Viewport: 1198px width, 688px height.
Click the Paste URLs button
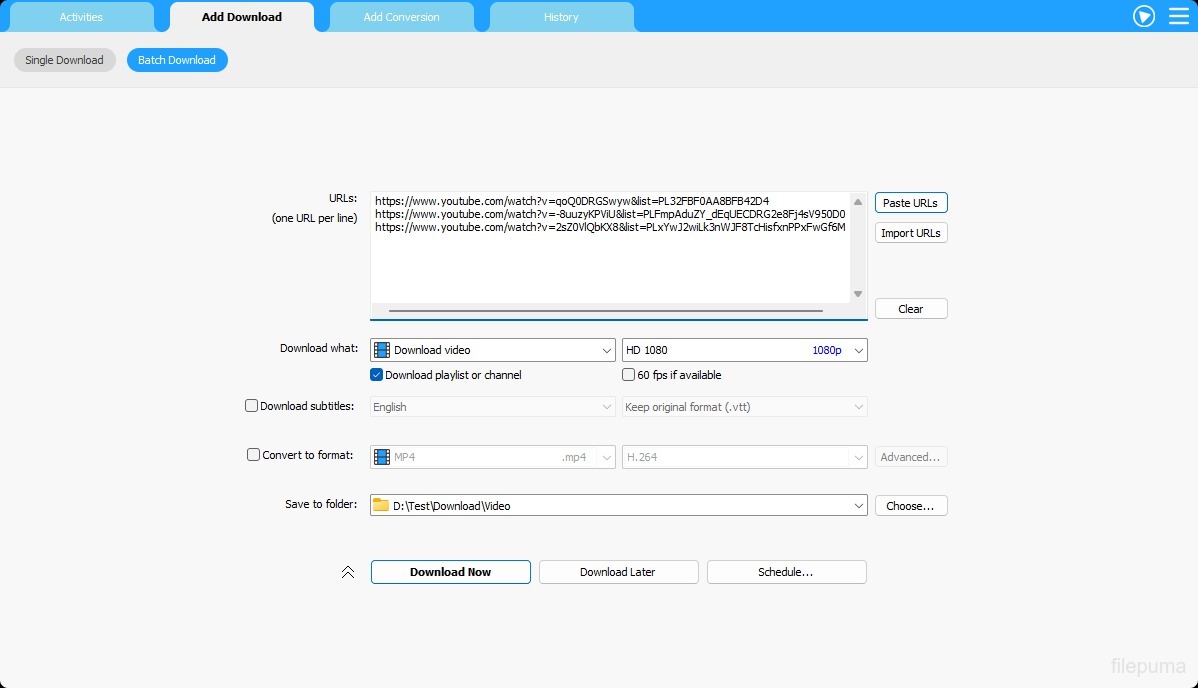(910, 203)
